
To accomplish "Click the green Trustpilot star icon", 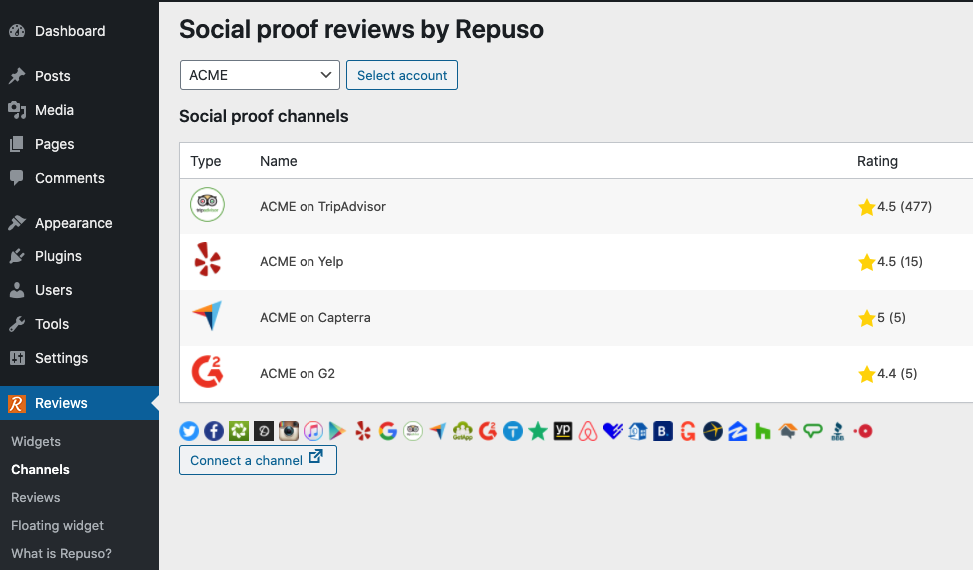I will [538, 431].
